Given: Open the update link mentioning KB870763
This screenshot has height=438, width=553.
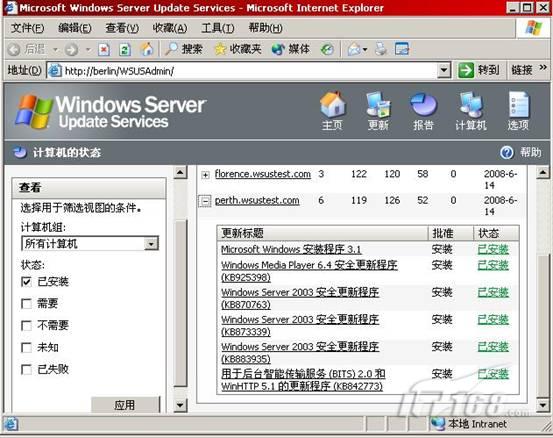Looking at the screenshot, I should click(x=300, y=298).
